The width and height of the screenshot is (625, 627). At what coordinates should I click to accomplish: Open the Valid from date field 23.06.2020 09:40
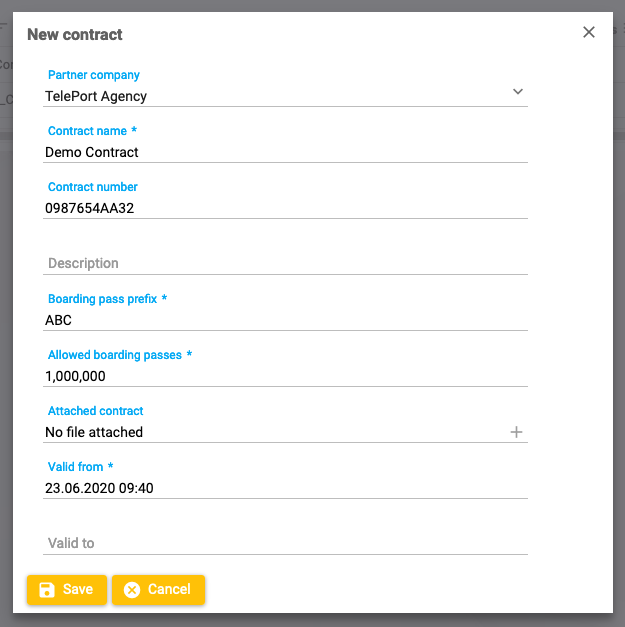(x=285, y=489)
